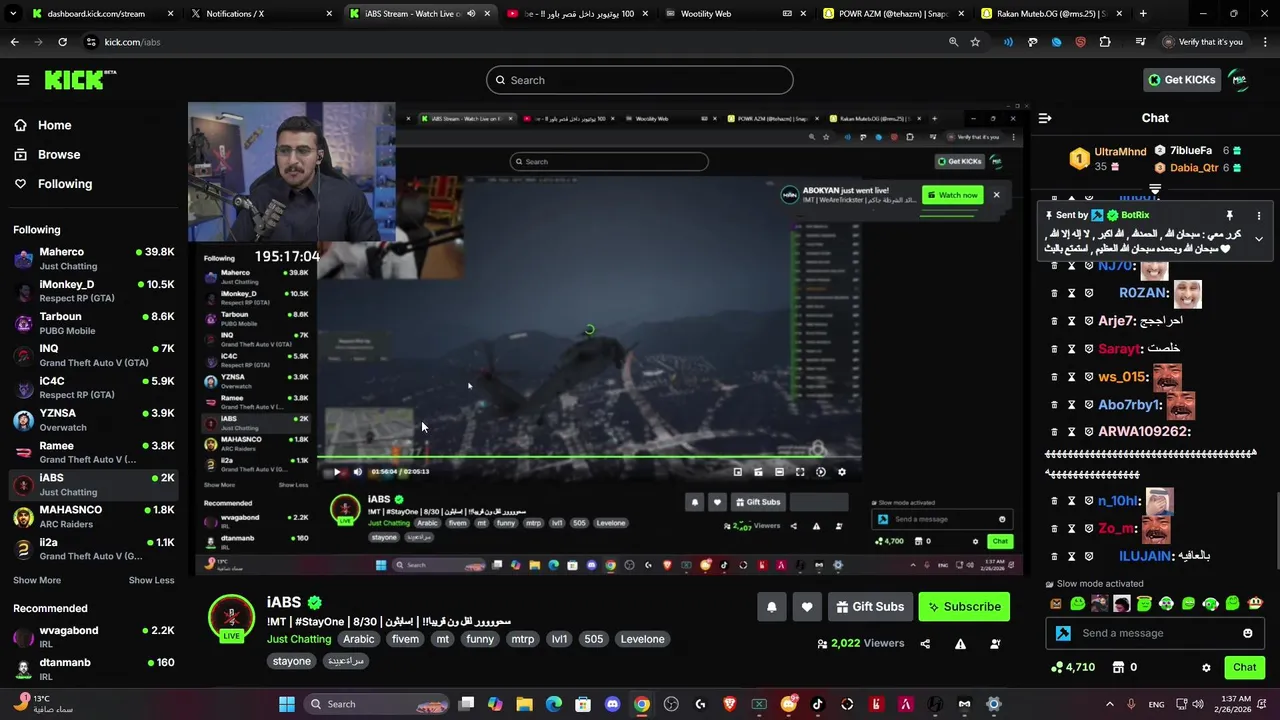Expand the Following list with Show More

[x=37, y=580]
